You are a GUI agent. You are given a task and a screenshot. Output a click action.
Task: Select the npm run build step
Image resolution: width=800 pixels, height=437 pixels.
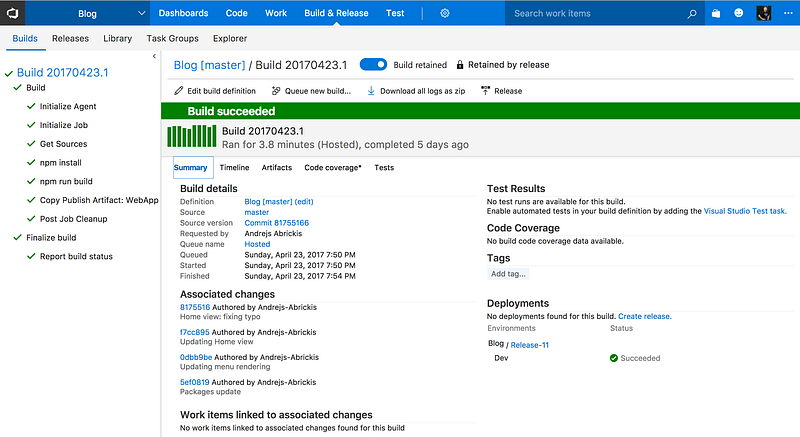coord(66,182)
